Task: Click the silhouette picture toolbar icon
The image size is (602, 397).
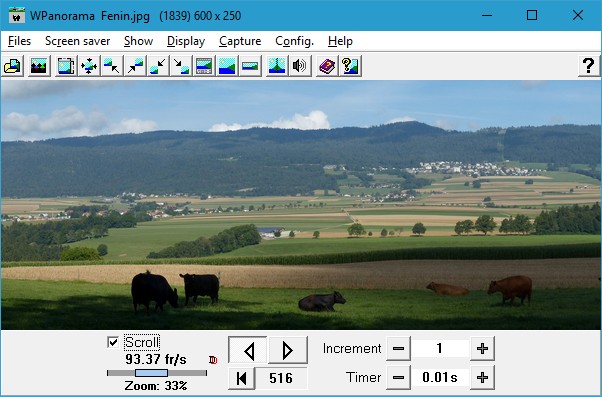Action: (39, 66)
